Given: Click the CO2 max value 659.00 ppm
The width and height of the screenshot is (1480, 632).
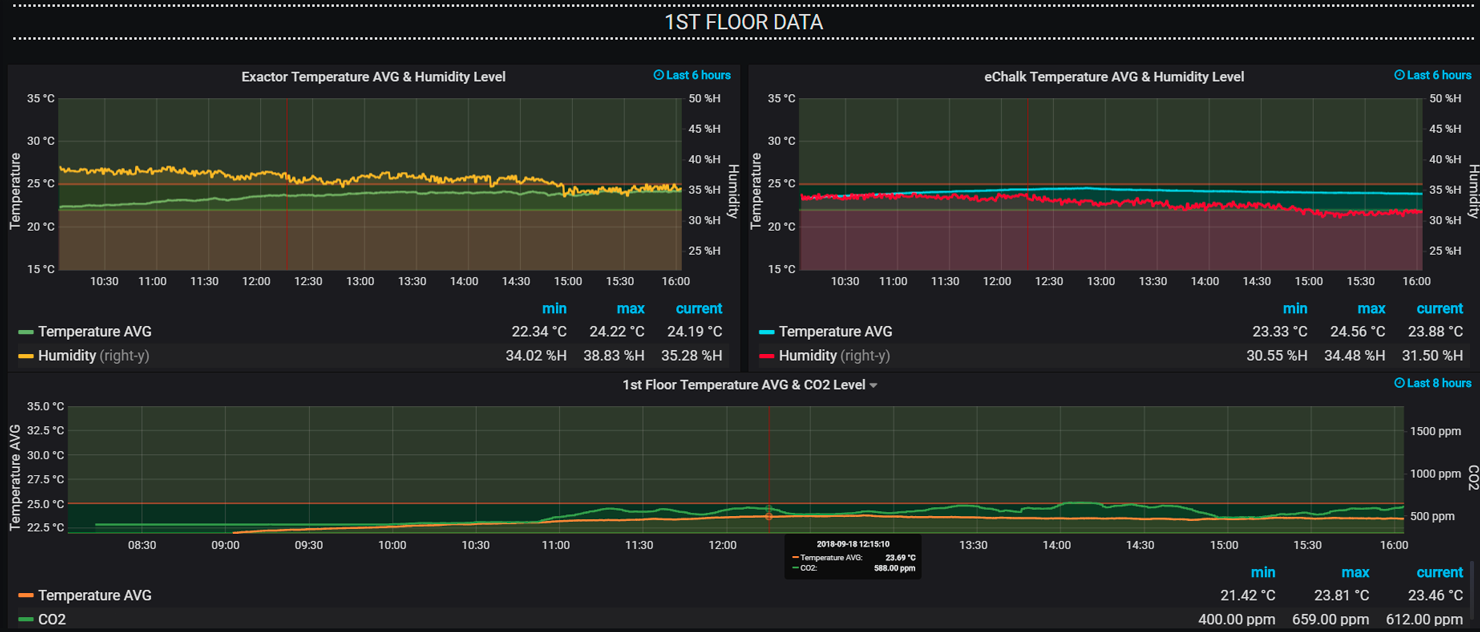Looking at the screenshot, I should [x=1330, y=619].
